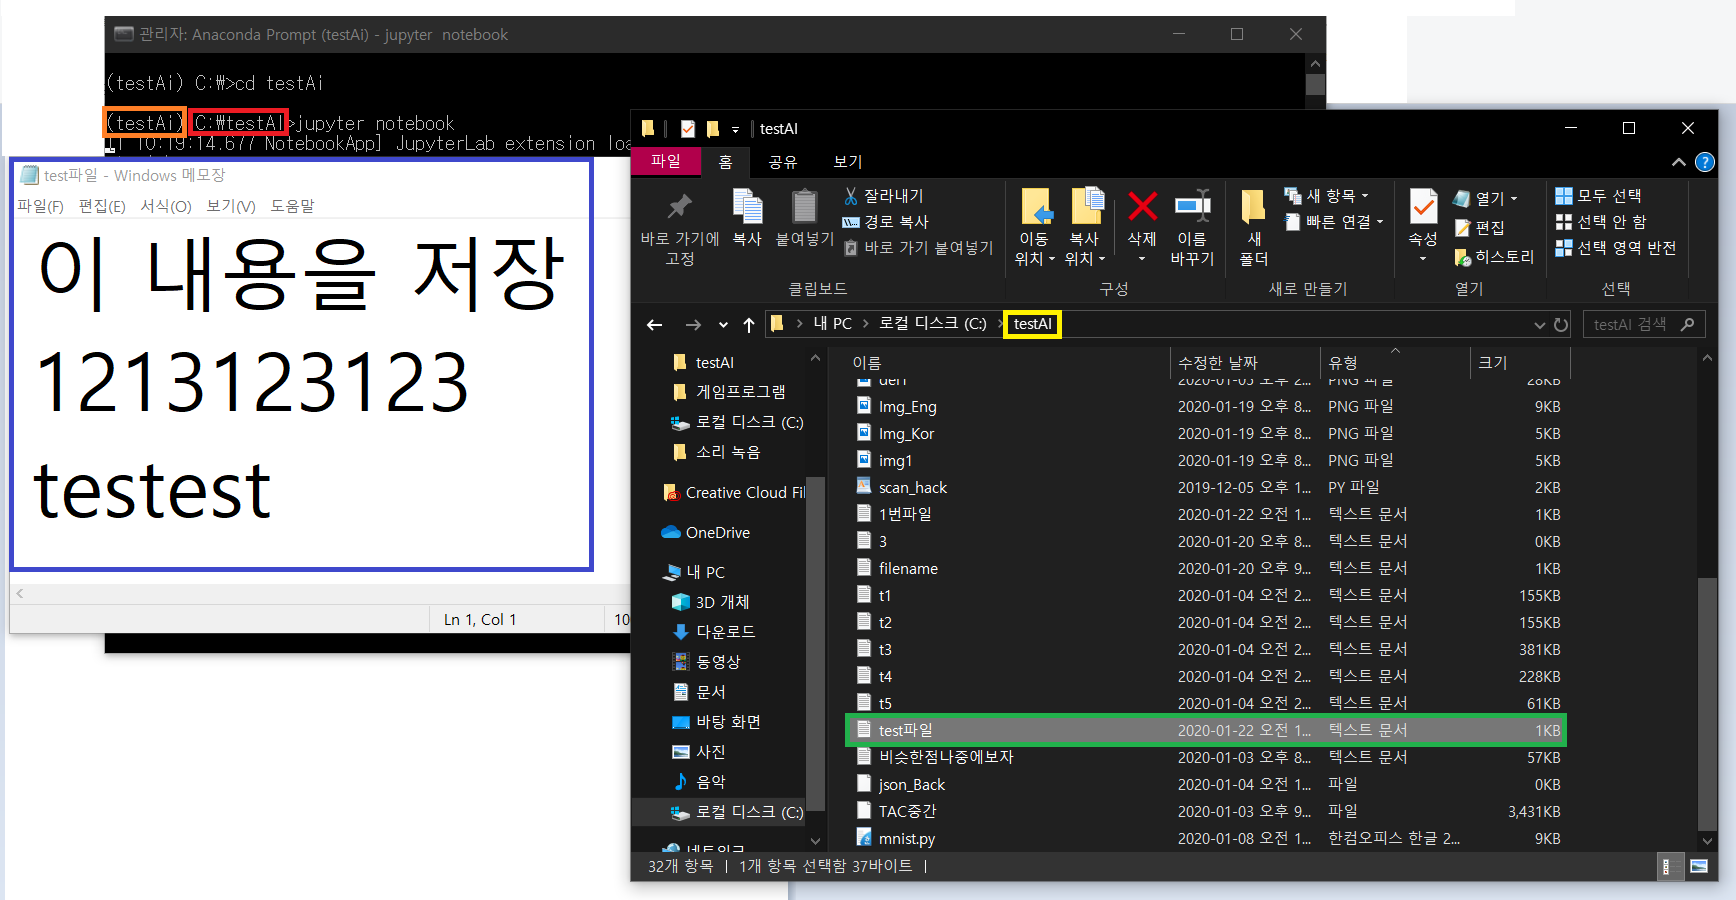Viewport: 1736px width, 900px height.
Task: Click 내 PC in the address breadcrumb
Action: 833,324
